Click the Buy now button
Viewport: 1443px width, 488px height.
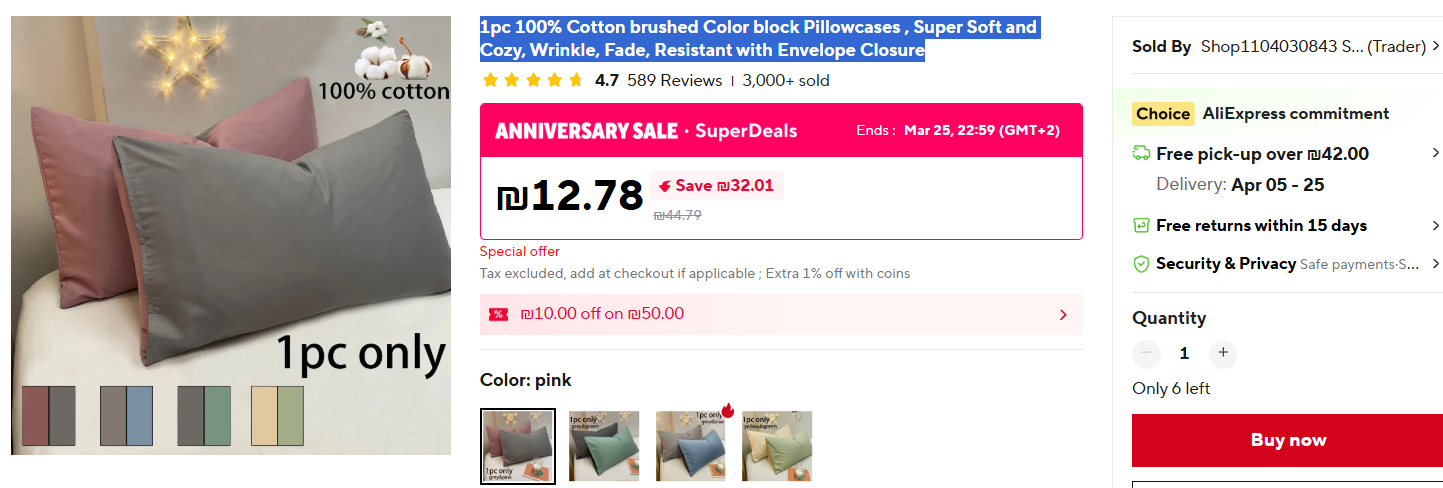(x=1288, y=441)
